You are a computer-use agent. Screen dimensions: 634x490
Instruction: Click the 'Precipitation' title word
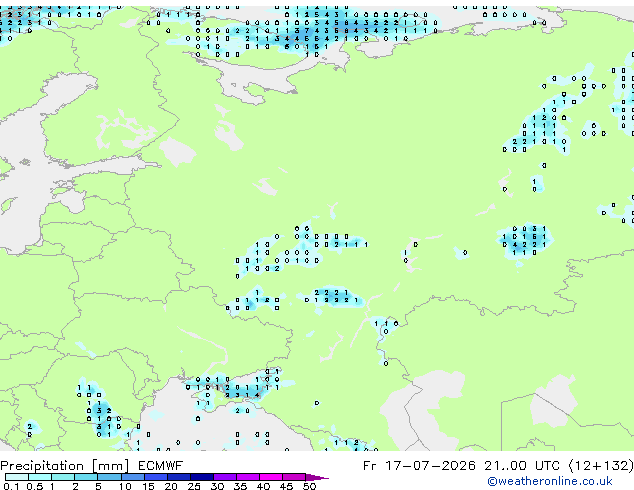point(42,466)
